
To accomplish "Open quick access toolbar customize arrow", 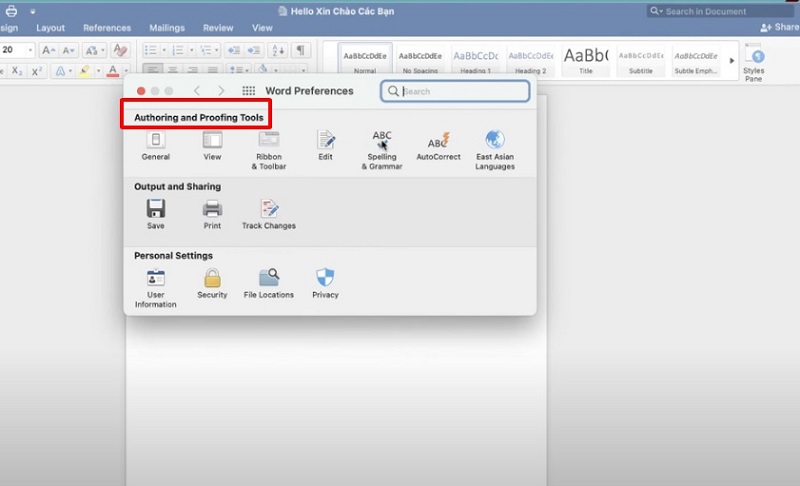I will point(32,11).
